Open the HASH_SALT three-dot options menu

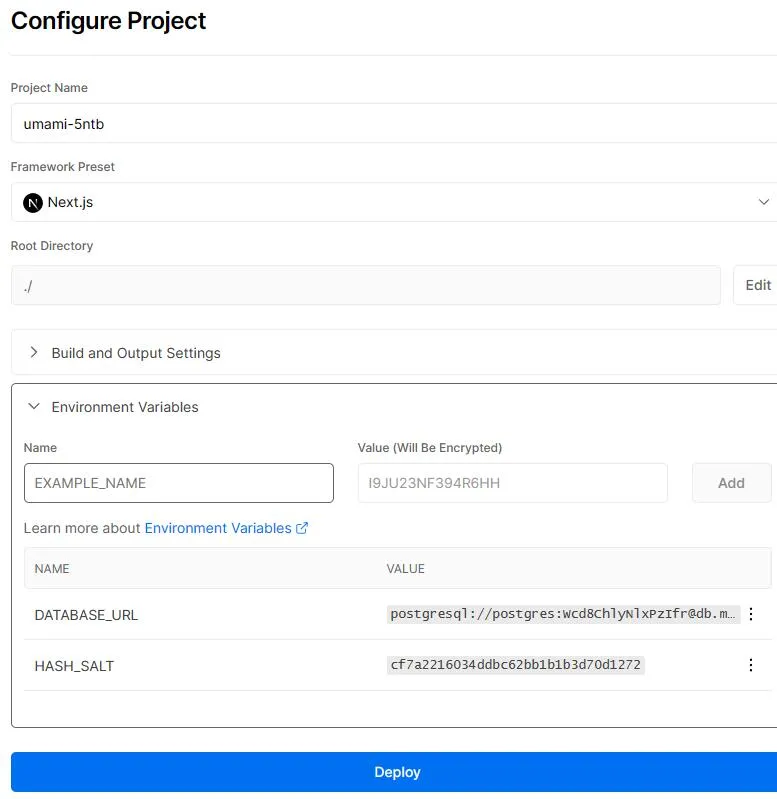751,665
